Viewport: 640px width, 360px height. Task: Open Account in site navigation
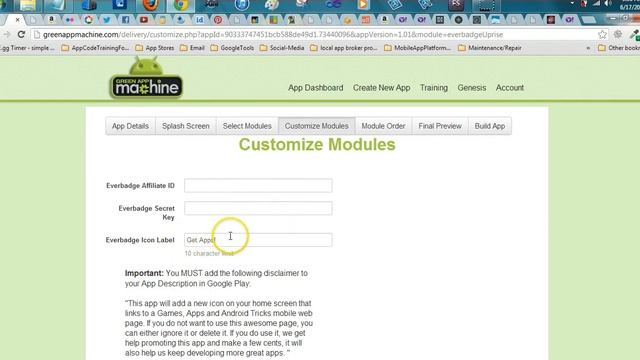[x=510, y=88]
